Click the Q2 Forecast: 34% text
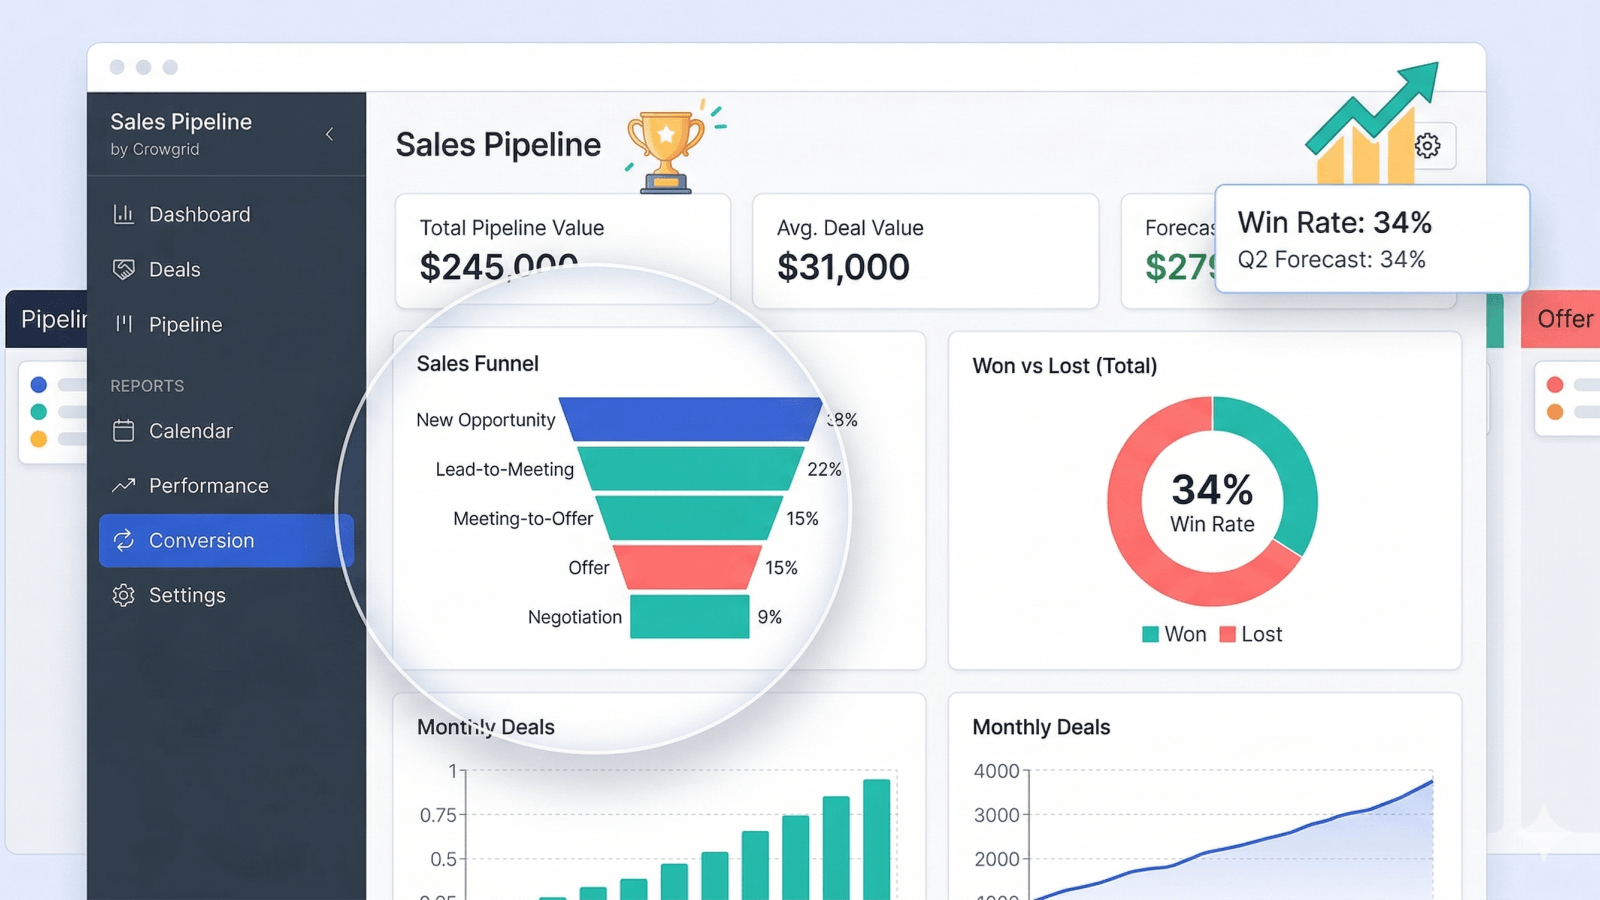Viewport: 1600px width, 900px height. coord(1332,260)
